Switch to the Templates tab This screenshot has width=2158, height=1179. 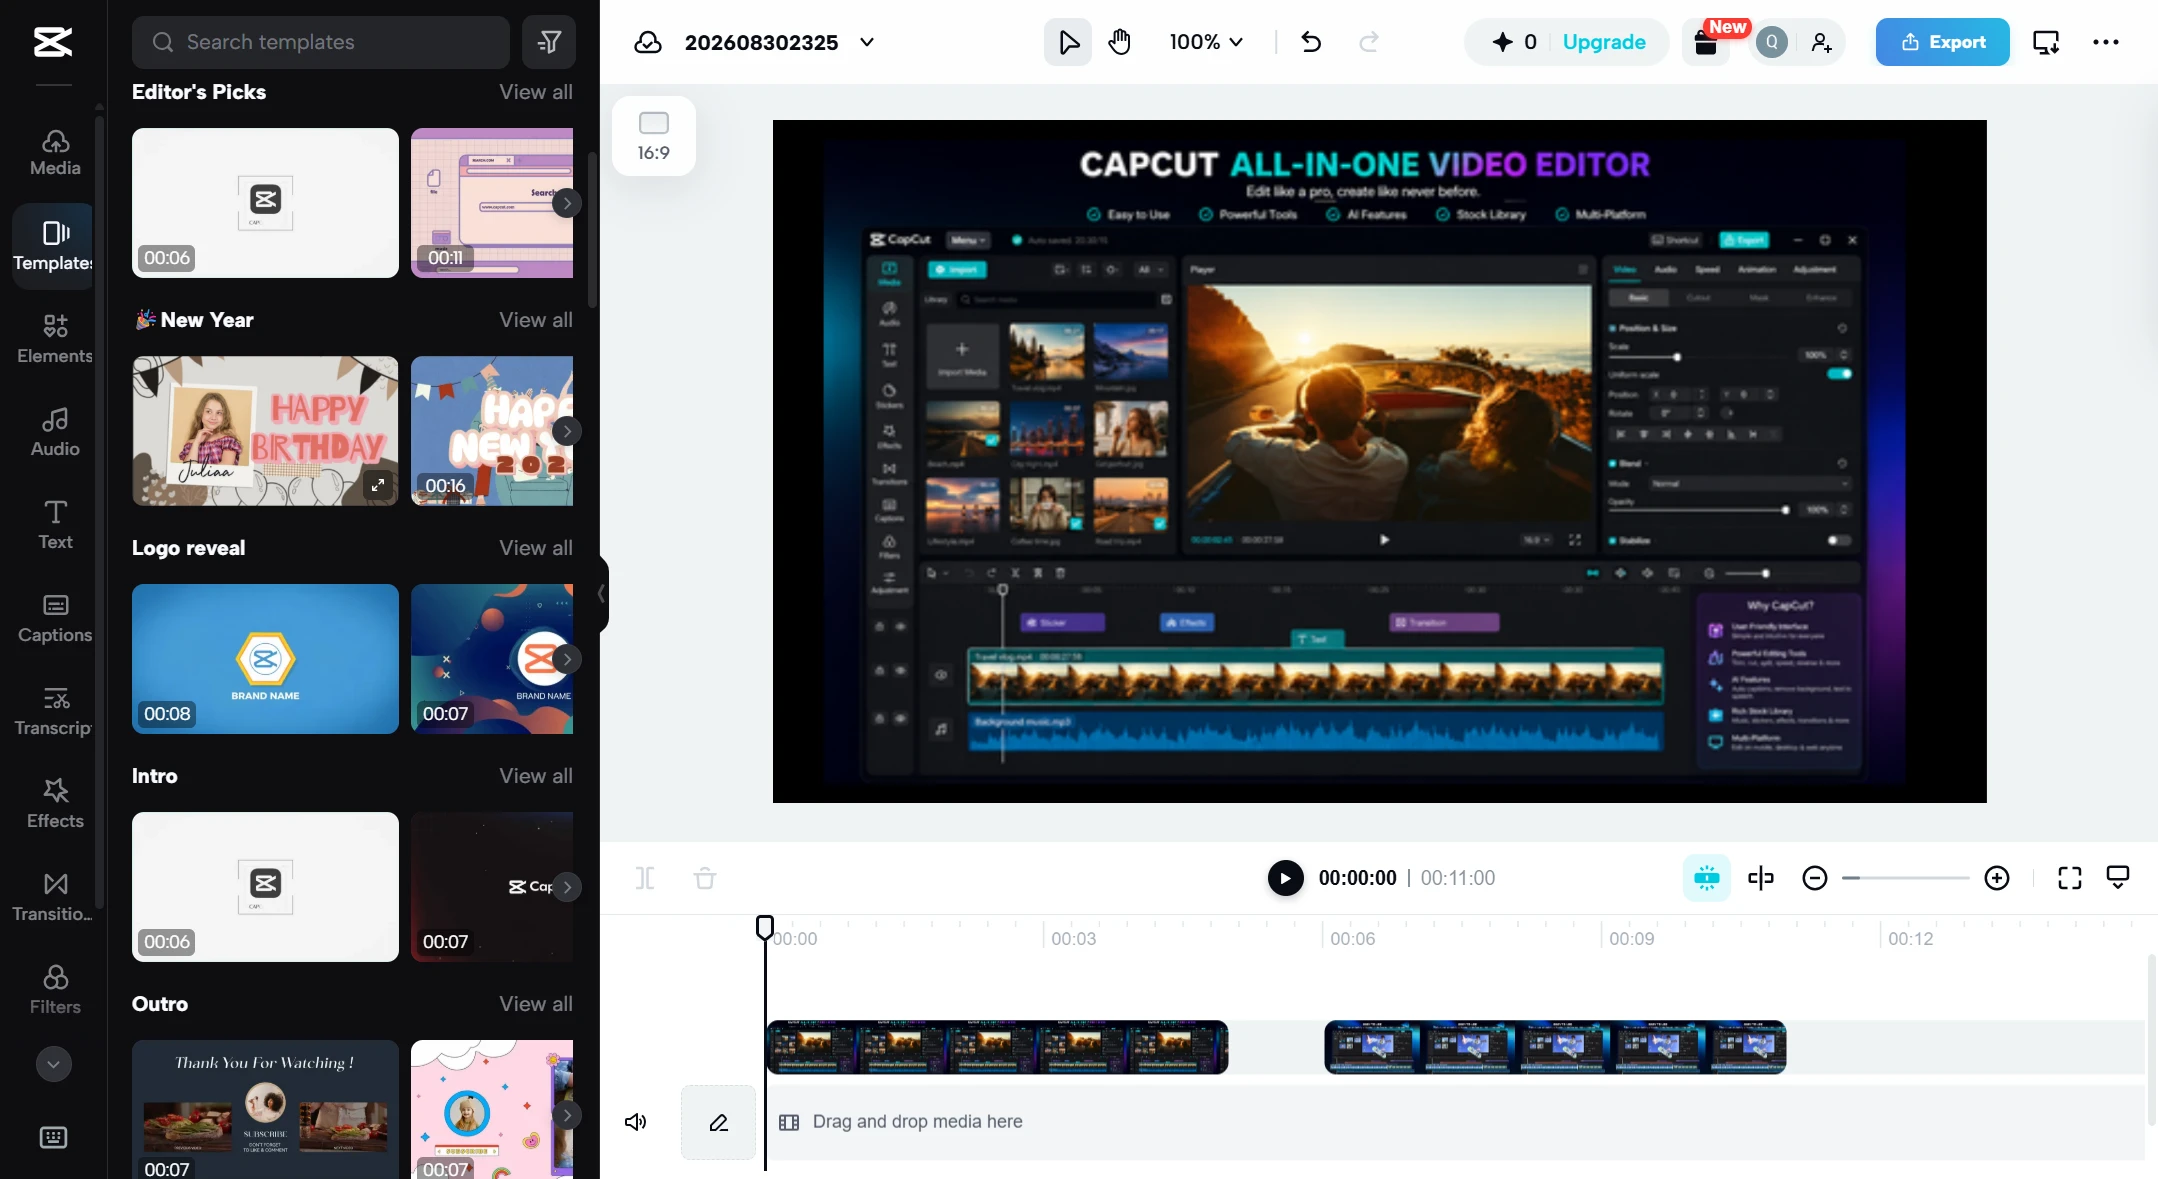pos(55,246)
